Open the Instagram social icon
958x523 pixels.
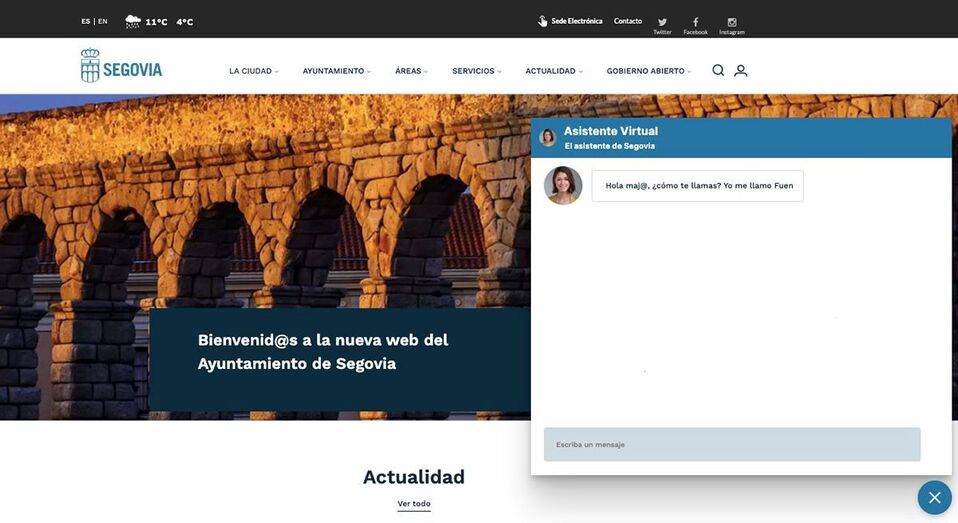732,22
